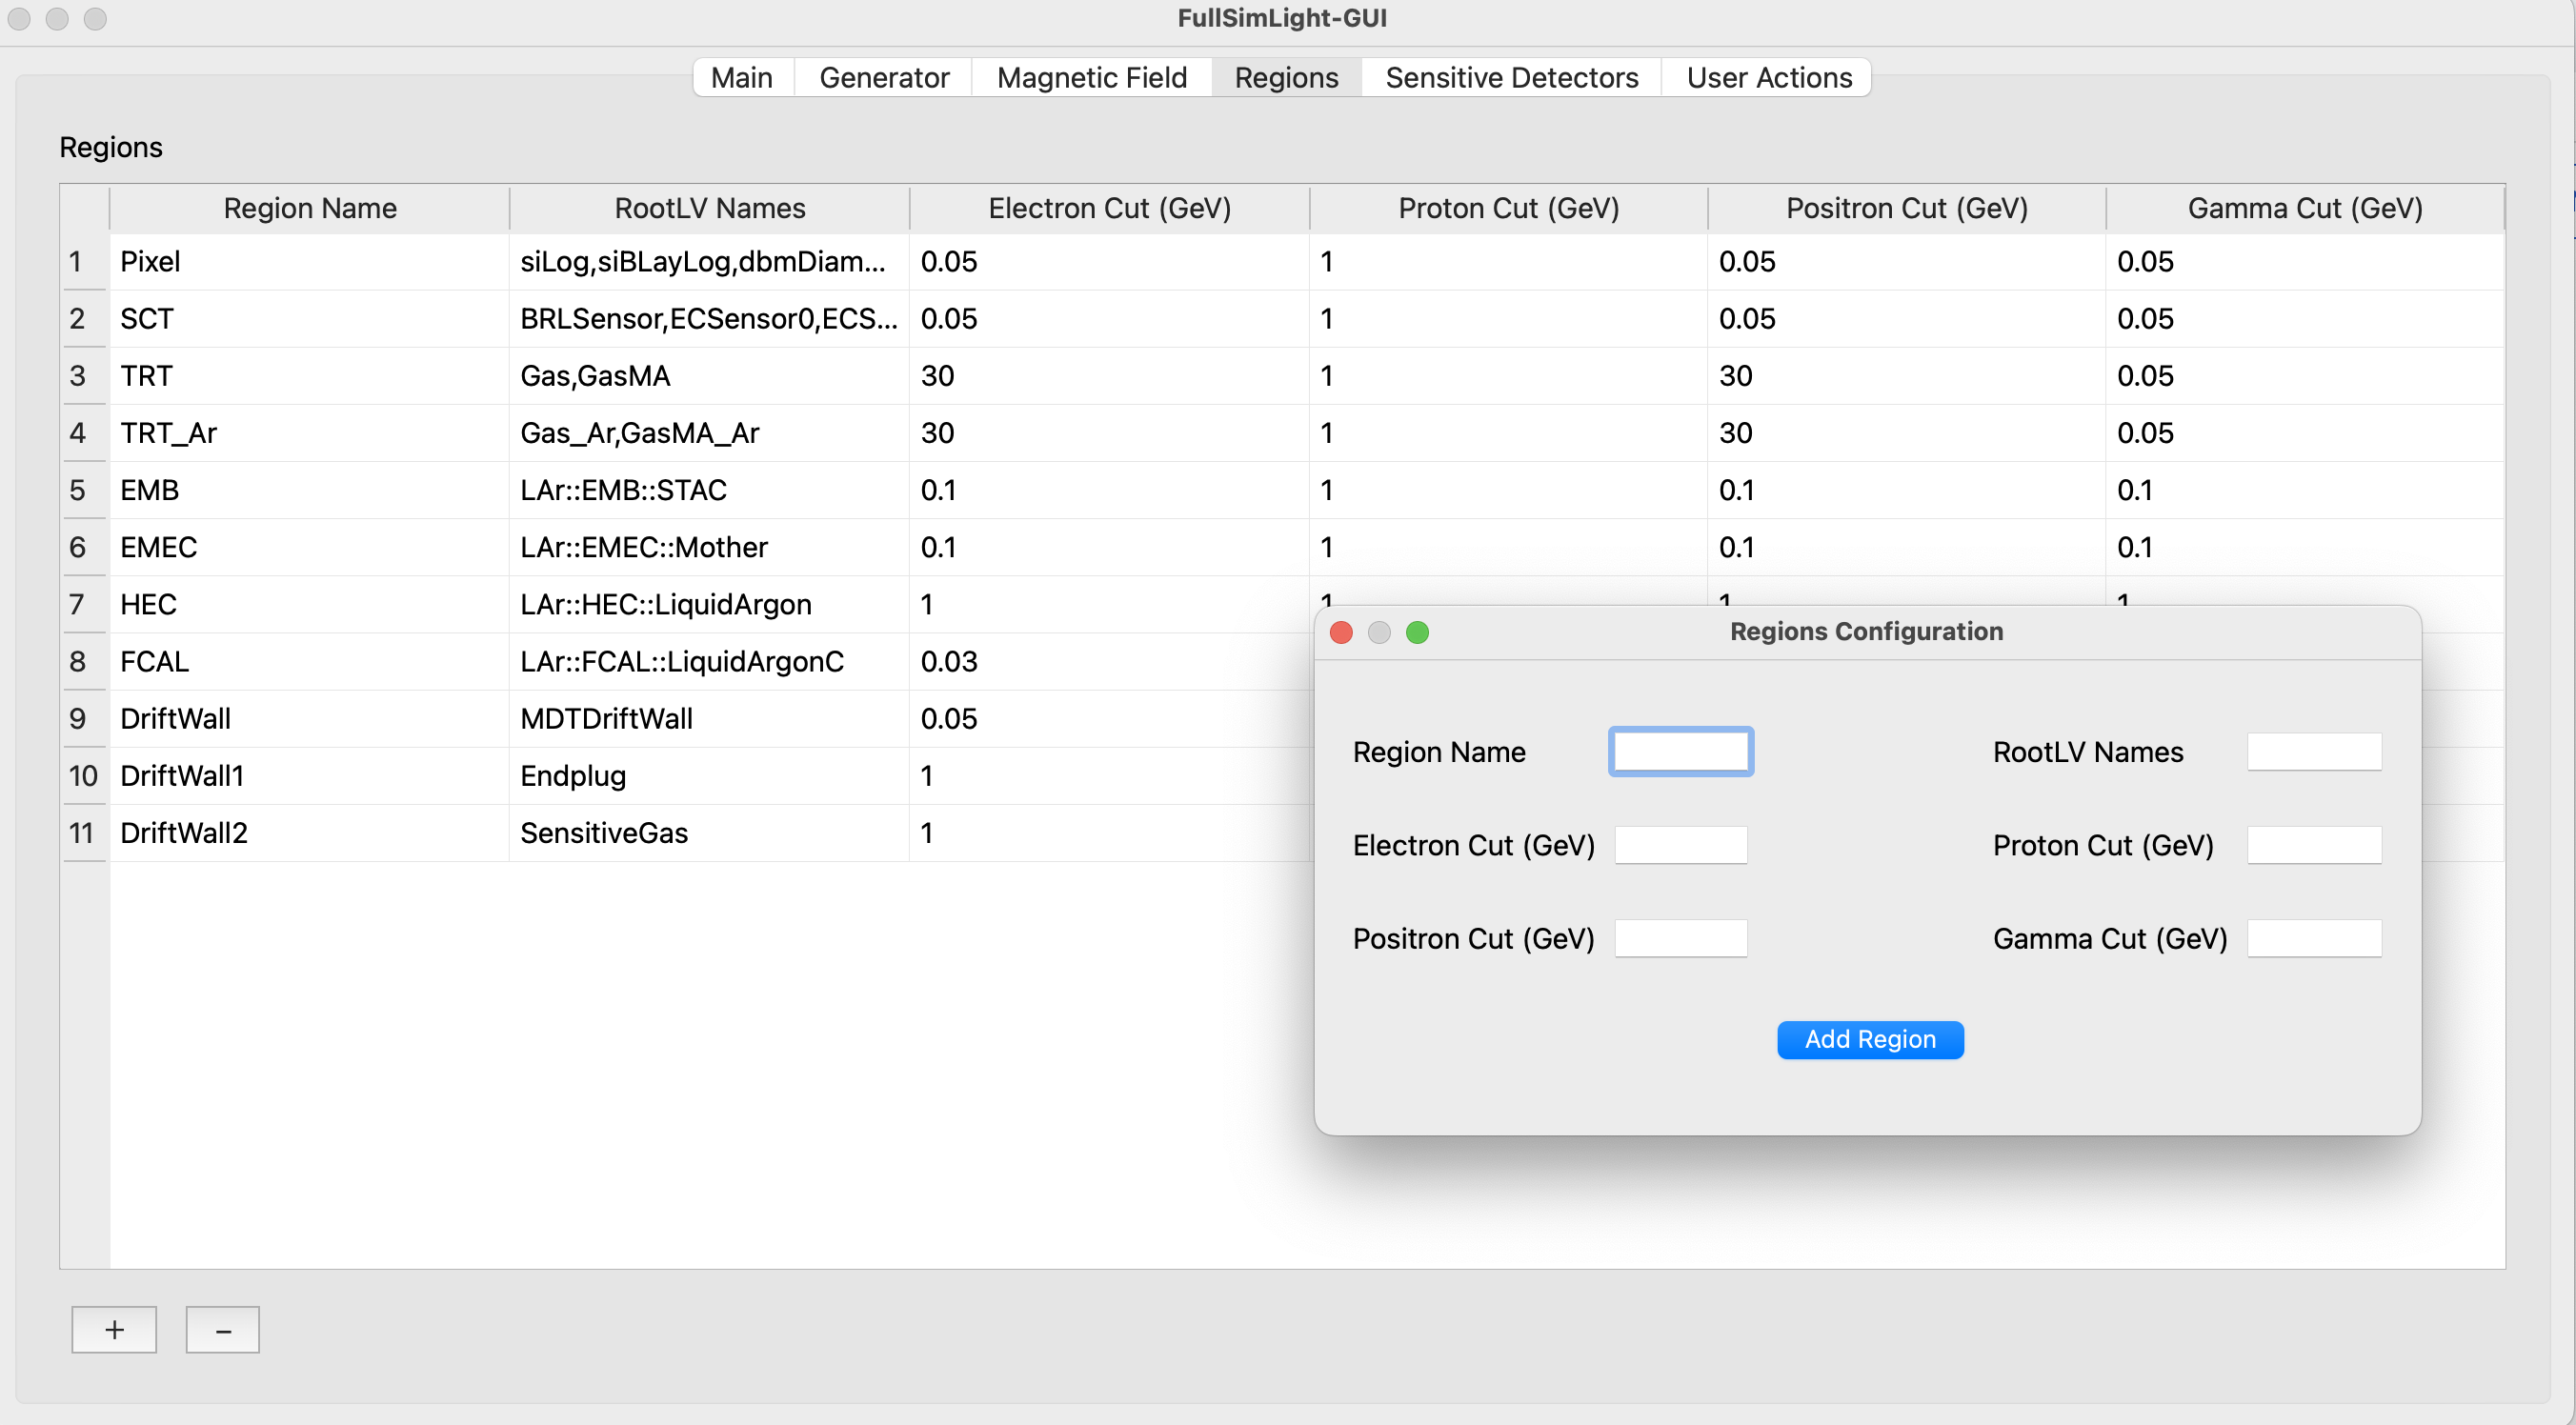The width and height of the screenshot is (2576, 1425).
Task: Select the Pixel region name cell
Action: pos(310,262)
